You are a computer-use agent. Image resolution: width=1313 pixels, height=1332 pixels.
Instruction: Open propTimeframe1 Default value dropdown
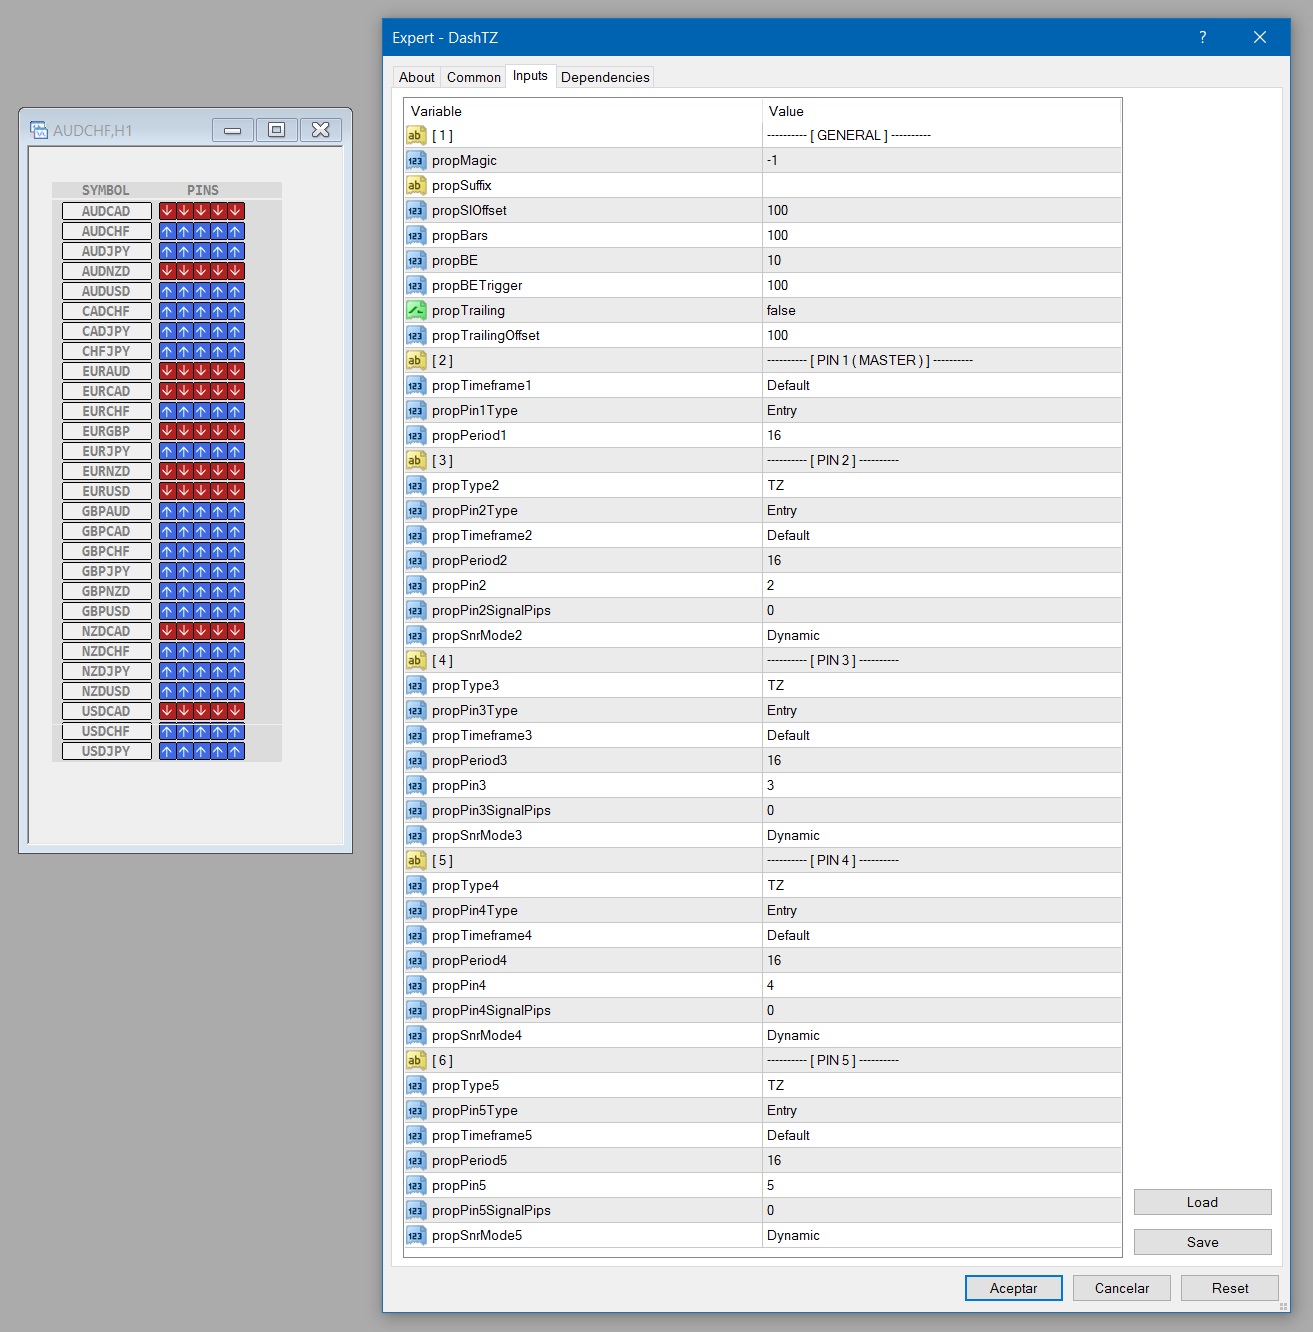(x=941, y=385)
